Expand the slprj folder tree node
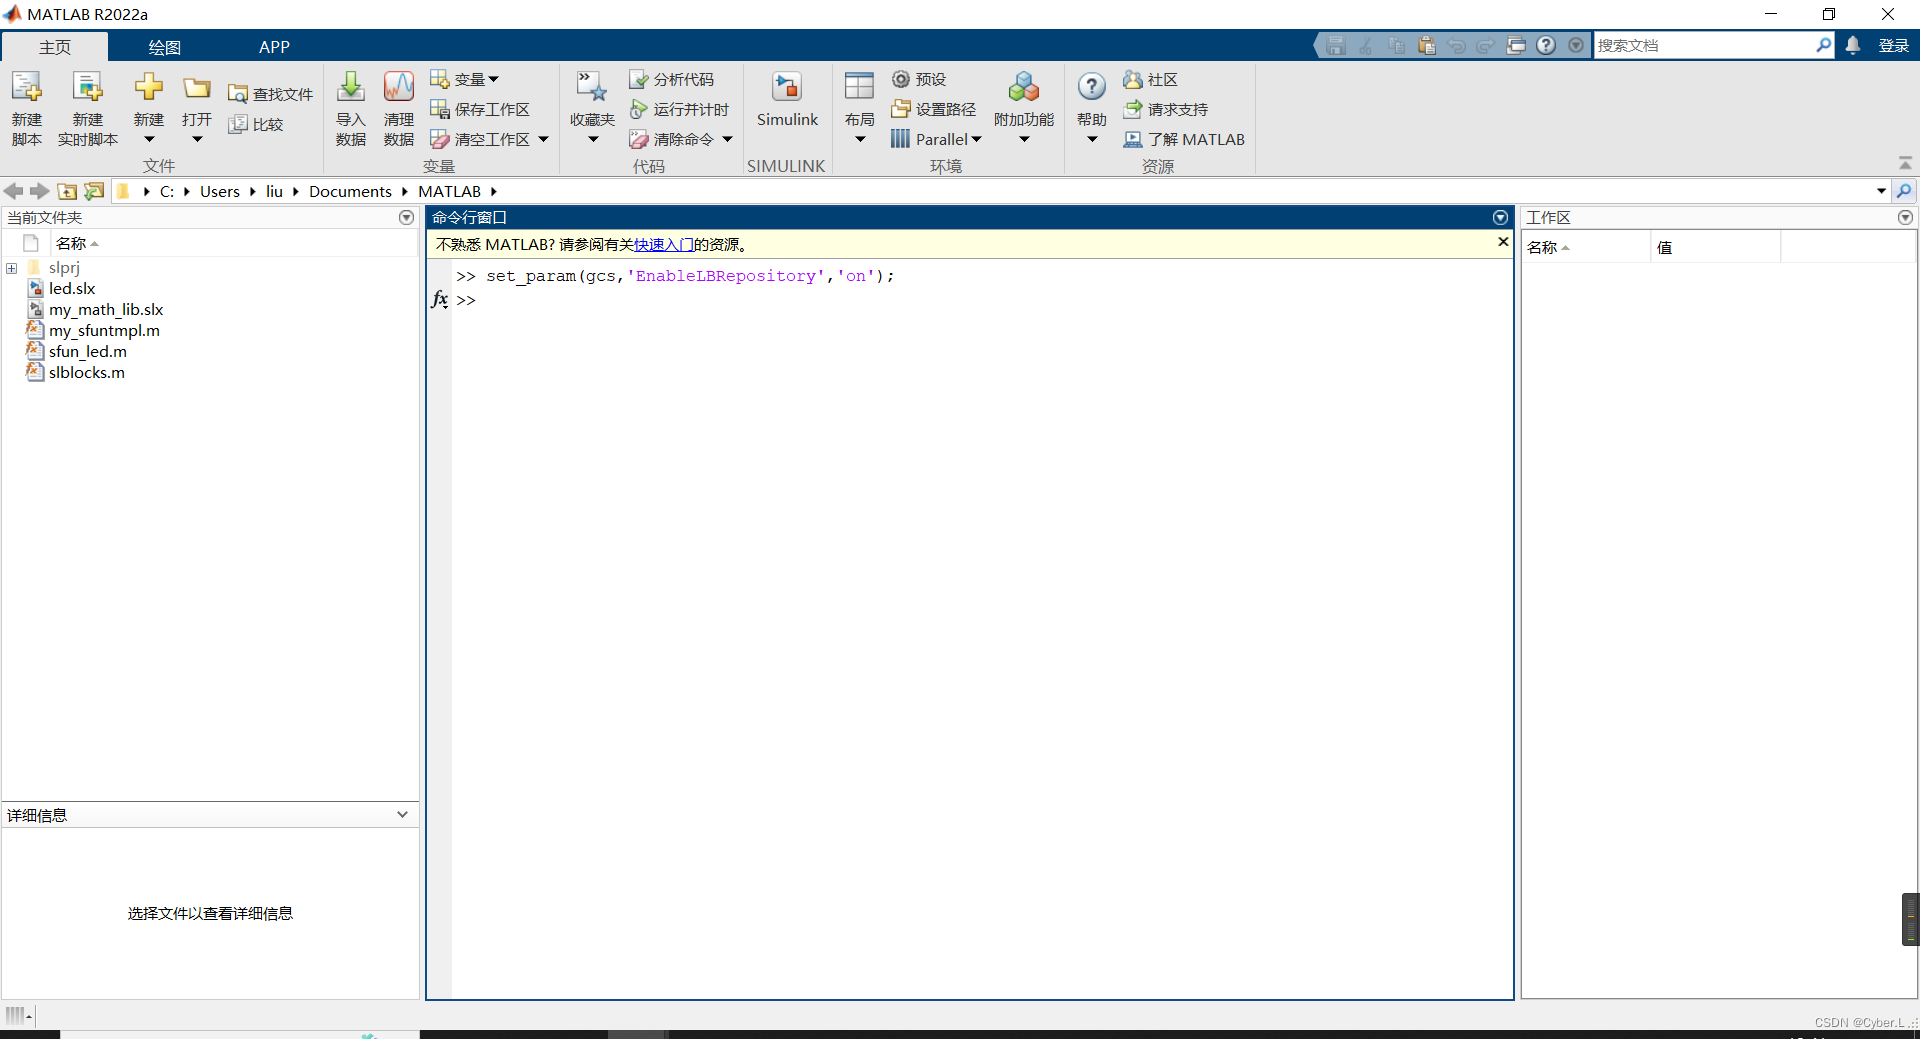Image resolution: width=1920 pixels, height=1039 pixels. pos(12,268)
